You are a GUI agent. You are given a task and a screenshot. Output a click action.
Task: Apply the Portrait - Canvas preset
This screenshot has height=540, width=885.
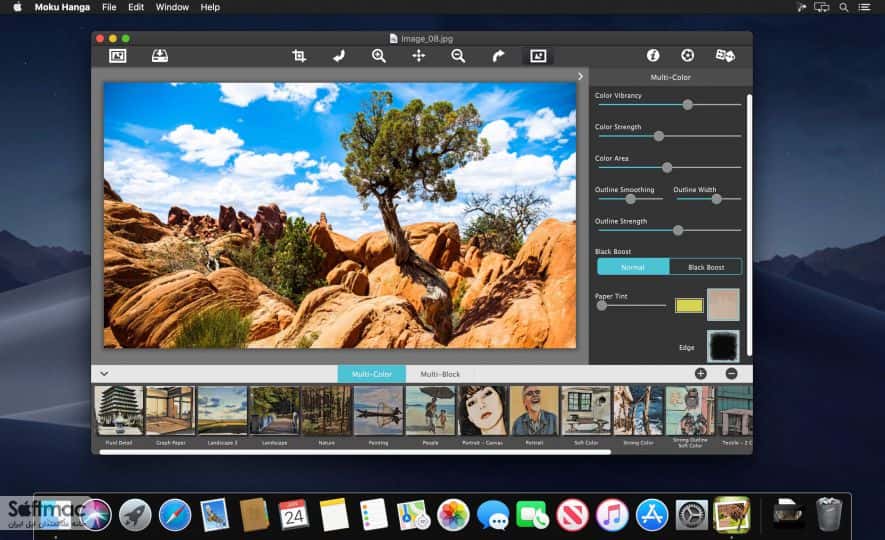pos(482,410)
